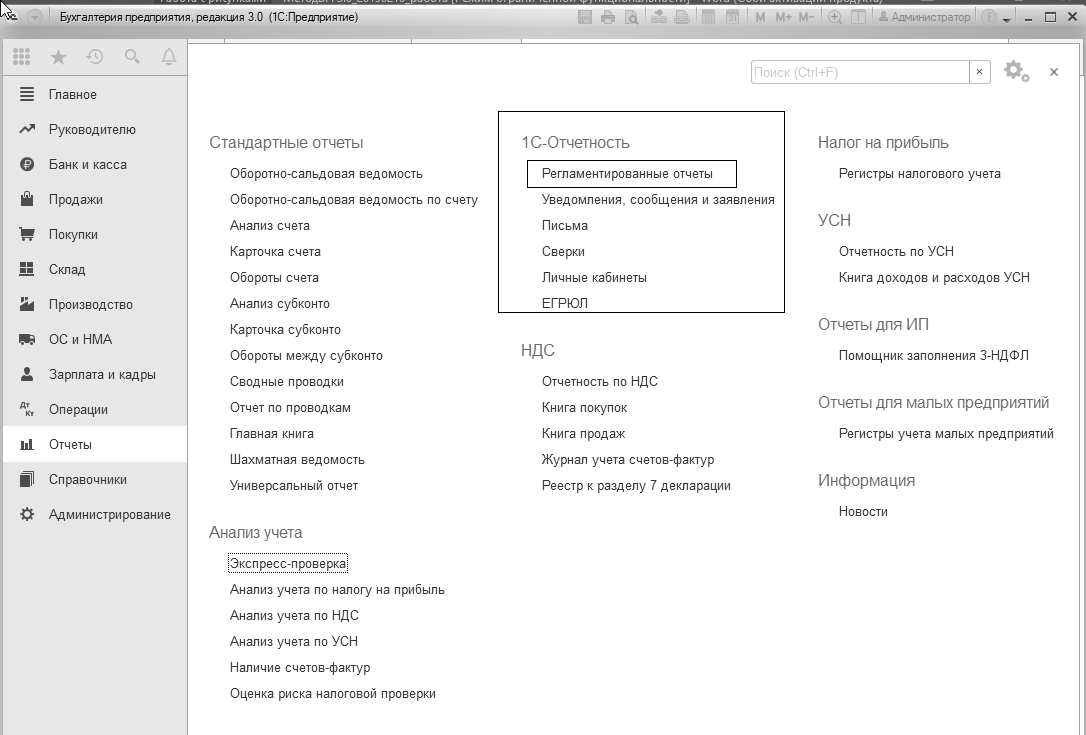This screenshot has width=1086, height=735.
Task: Click the zoom magnifier plus icon
Action: 835,17
